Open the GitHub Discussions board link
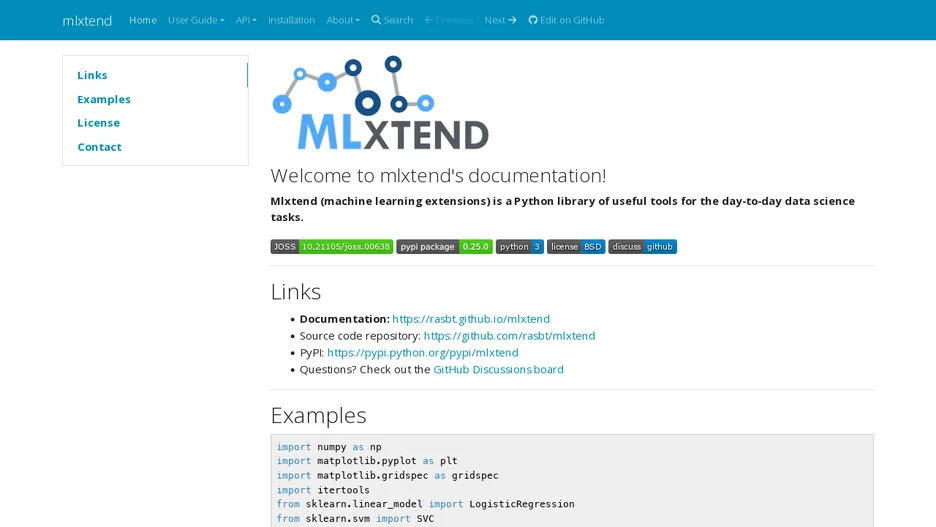Screen dimensions: 936x527 [498, 369]
